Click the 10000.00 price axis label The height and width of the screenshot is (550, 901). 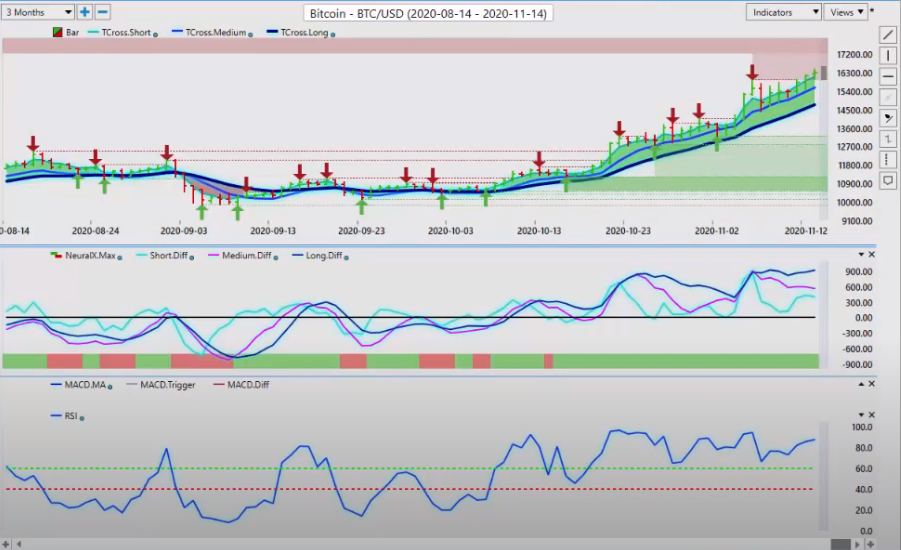pos(854,202)
